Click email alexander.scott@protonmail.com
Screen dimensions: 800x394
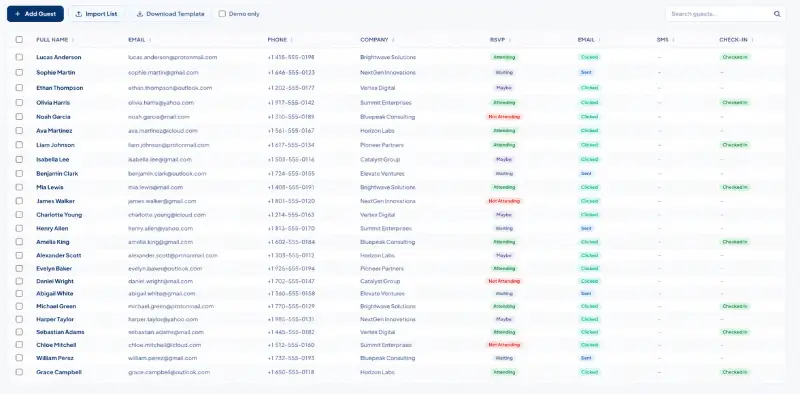tap(173, 255)
